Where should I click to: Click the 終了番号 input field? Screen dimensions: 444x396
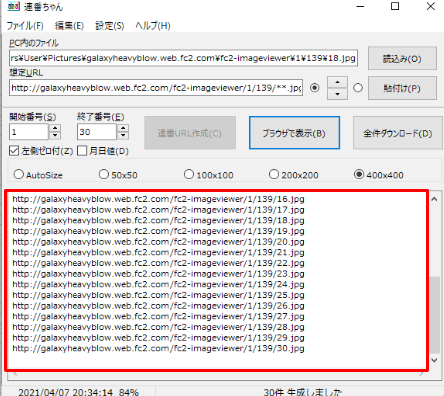click(97, 132)
